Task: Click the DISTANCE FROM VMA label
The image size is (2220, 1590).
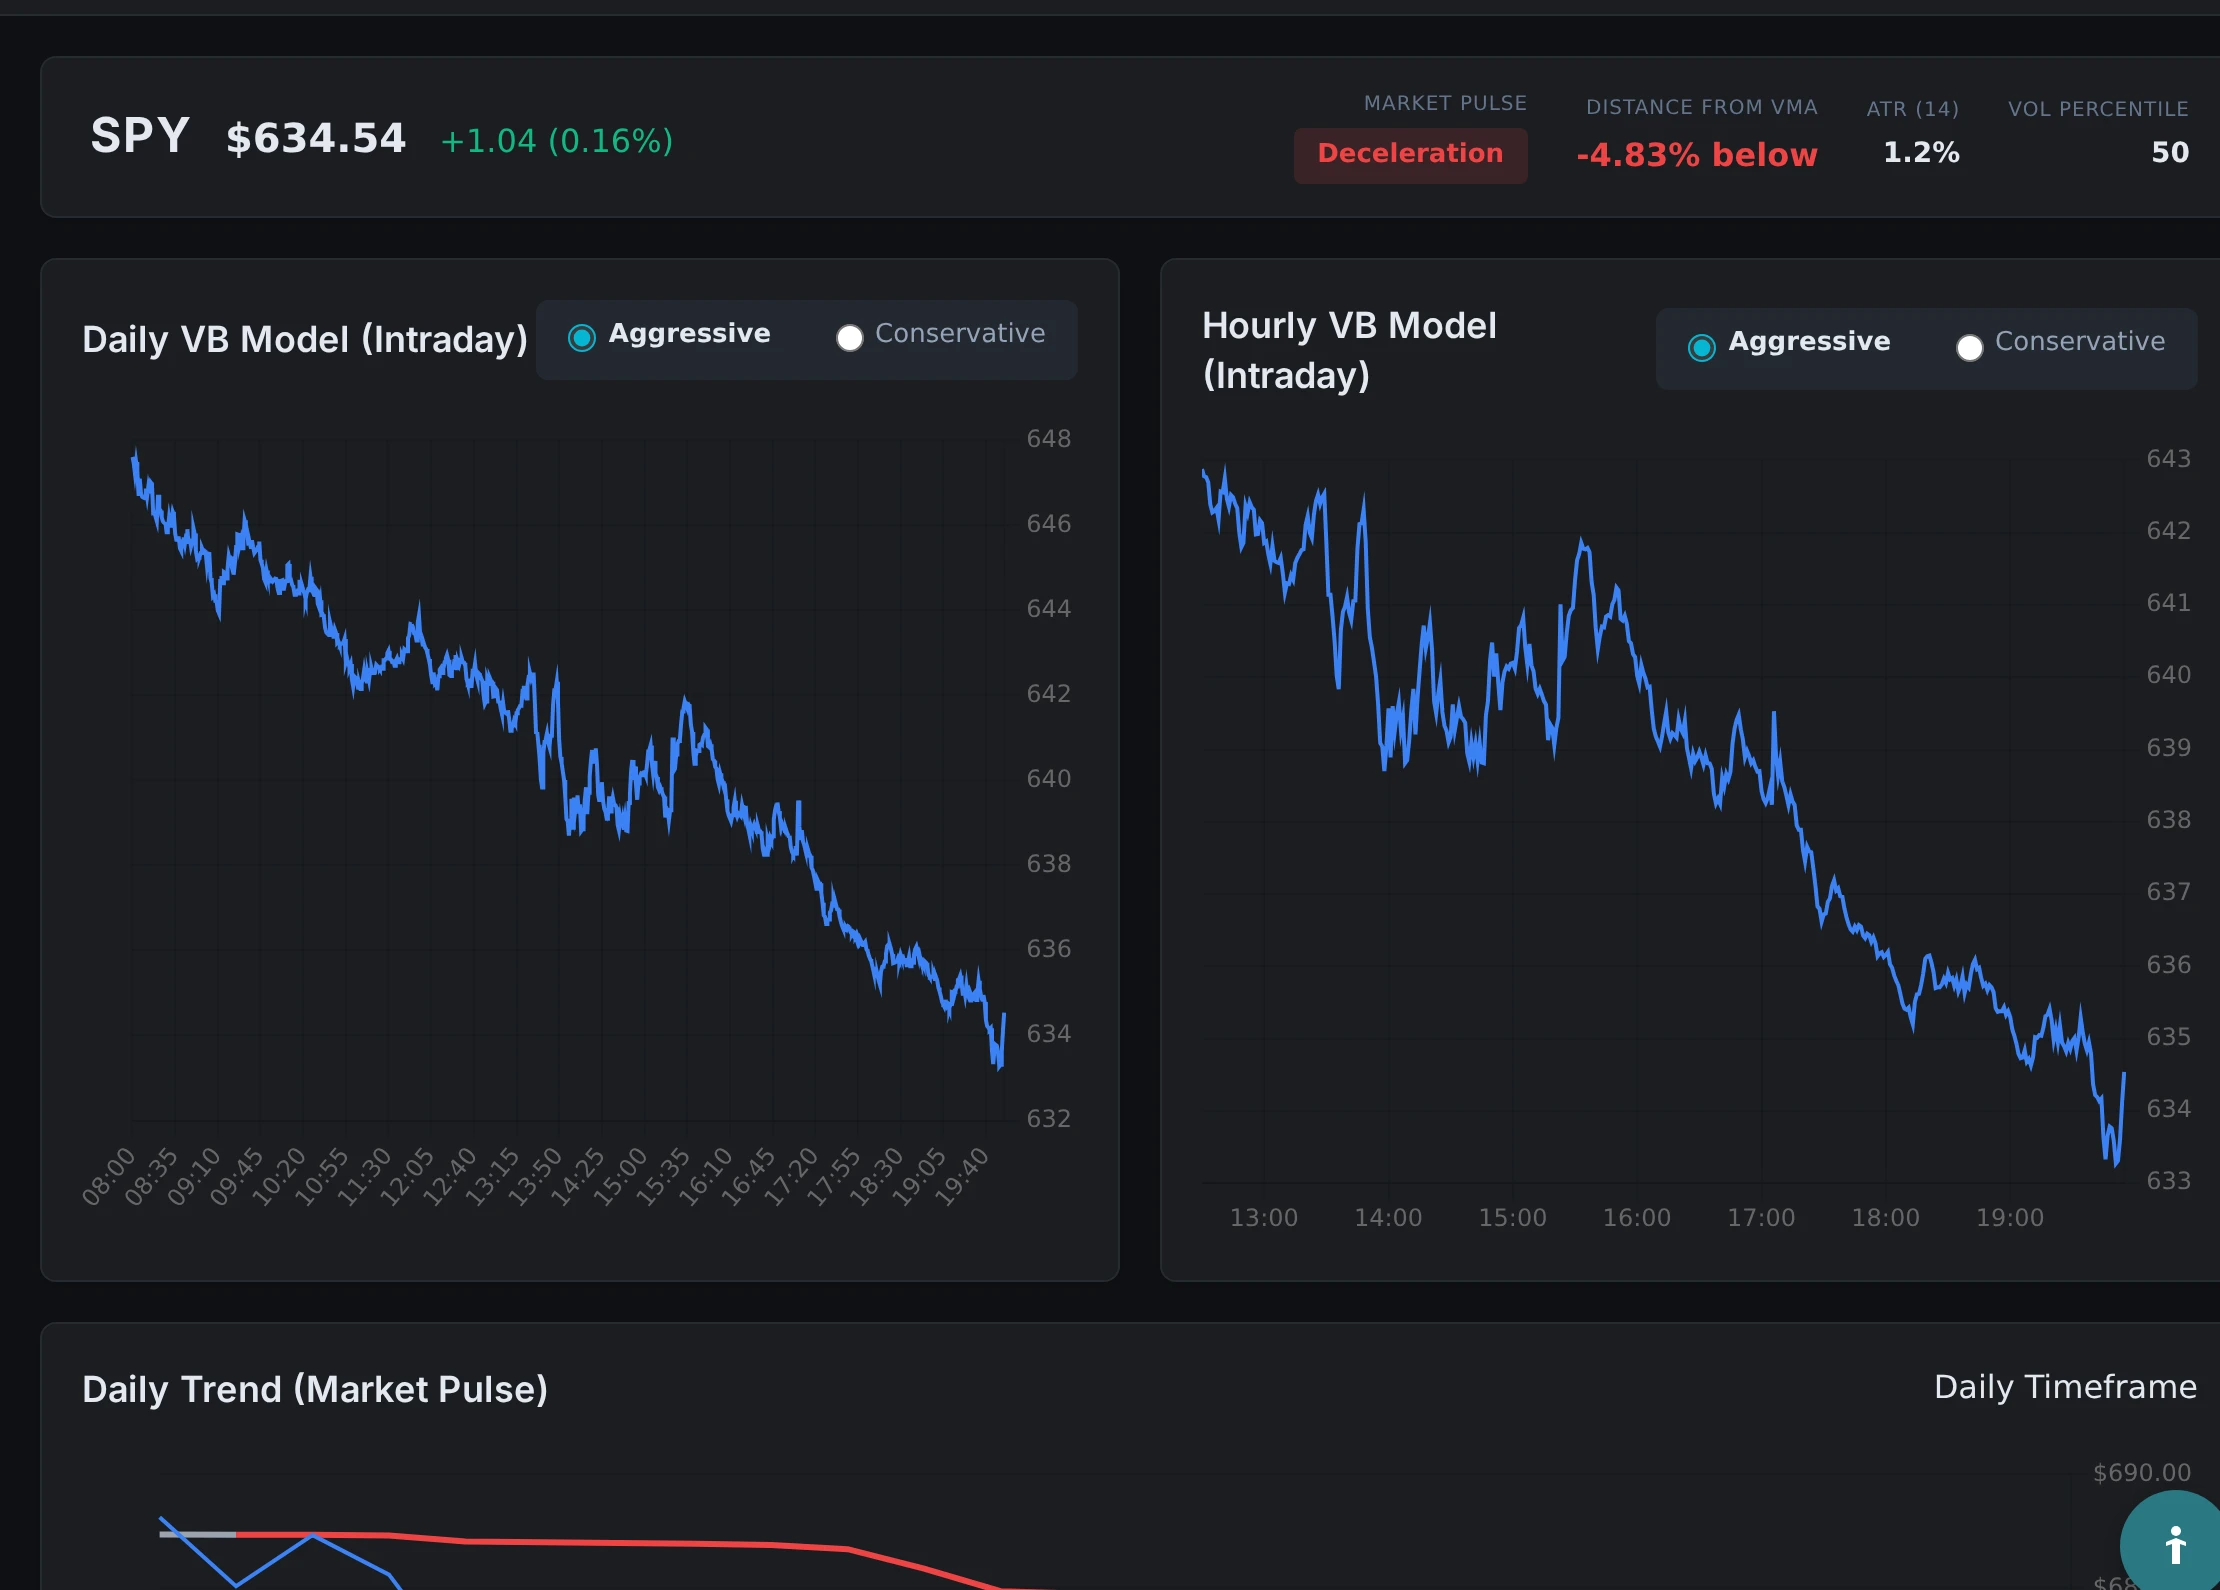Action: click(x=1702, y=107)
